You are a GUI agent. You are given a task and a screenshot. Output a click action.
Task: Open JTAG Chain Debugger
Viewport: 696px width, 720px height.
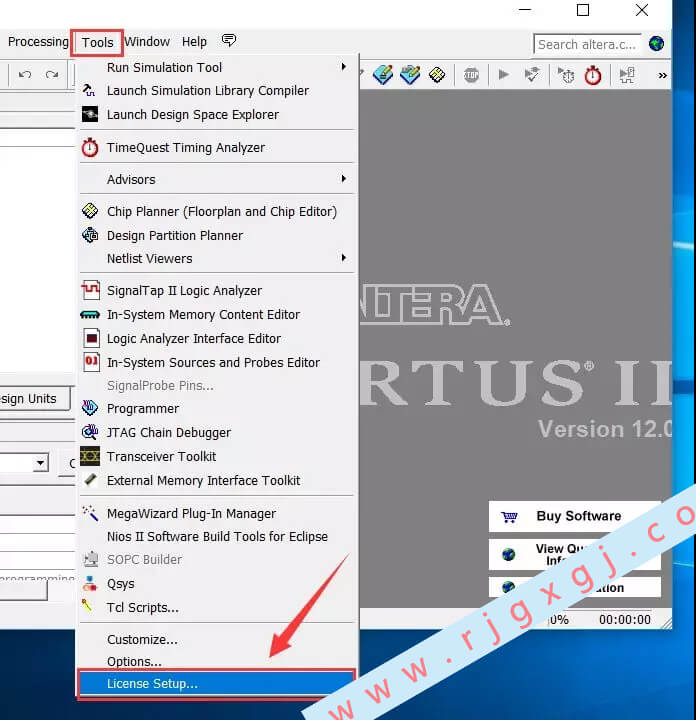click(x=217, y=433)
